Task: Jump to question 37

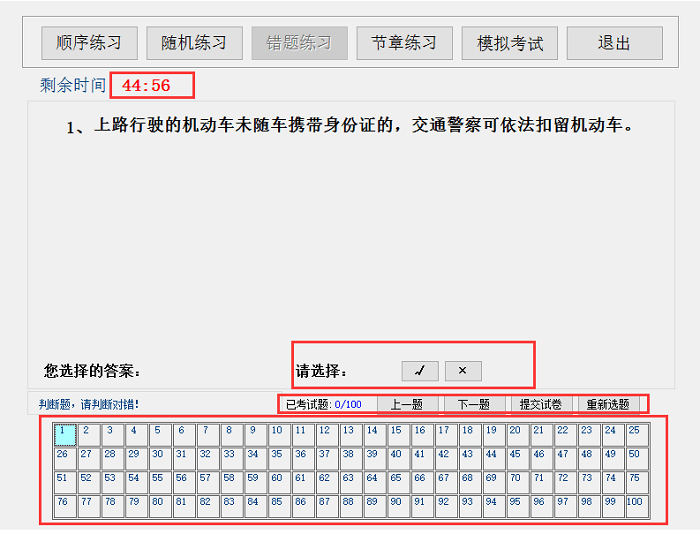Action: (327, 459)
